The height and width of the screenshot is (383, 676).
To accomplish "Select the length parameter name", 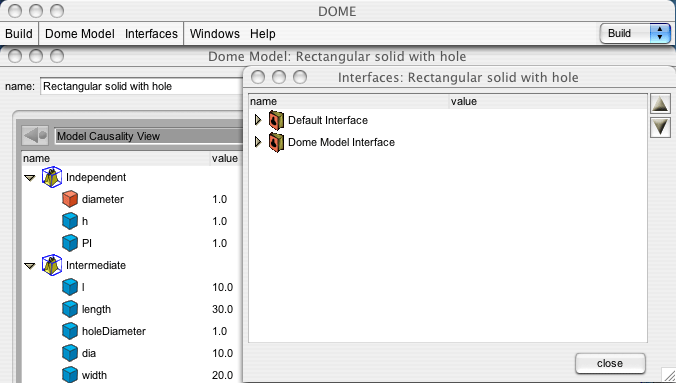I will point(96,309).
